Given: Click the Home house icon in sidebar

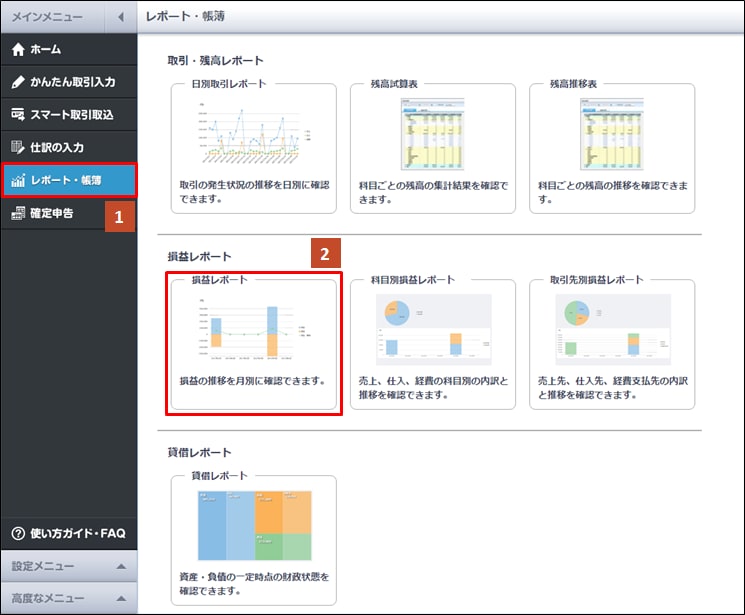Looking at the screenshot, I should pos(17,49).
